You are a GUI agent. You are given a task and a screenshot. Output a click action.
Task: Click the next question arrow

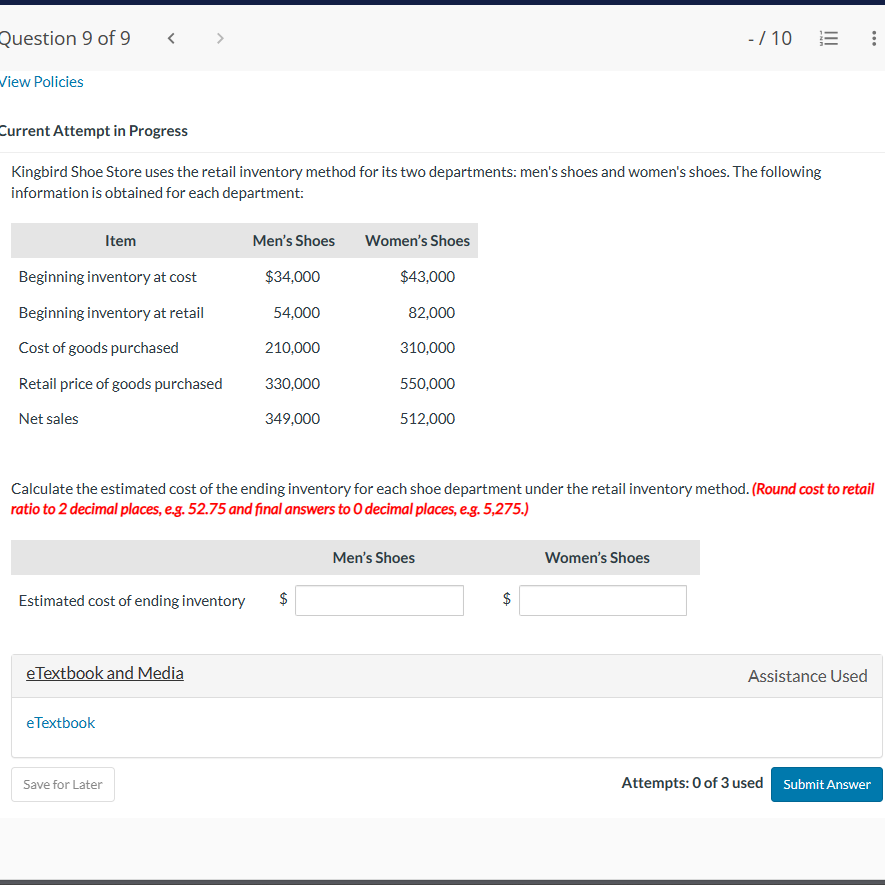point(220,38)
